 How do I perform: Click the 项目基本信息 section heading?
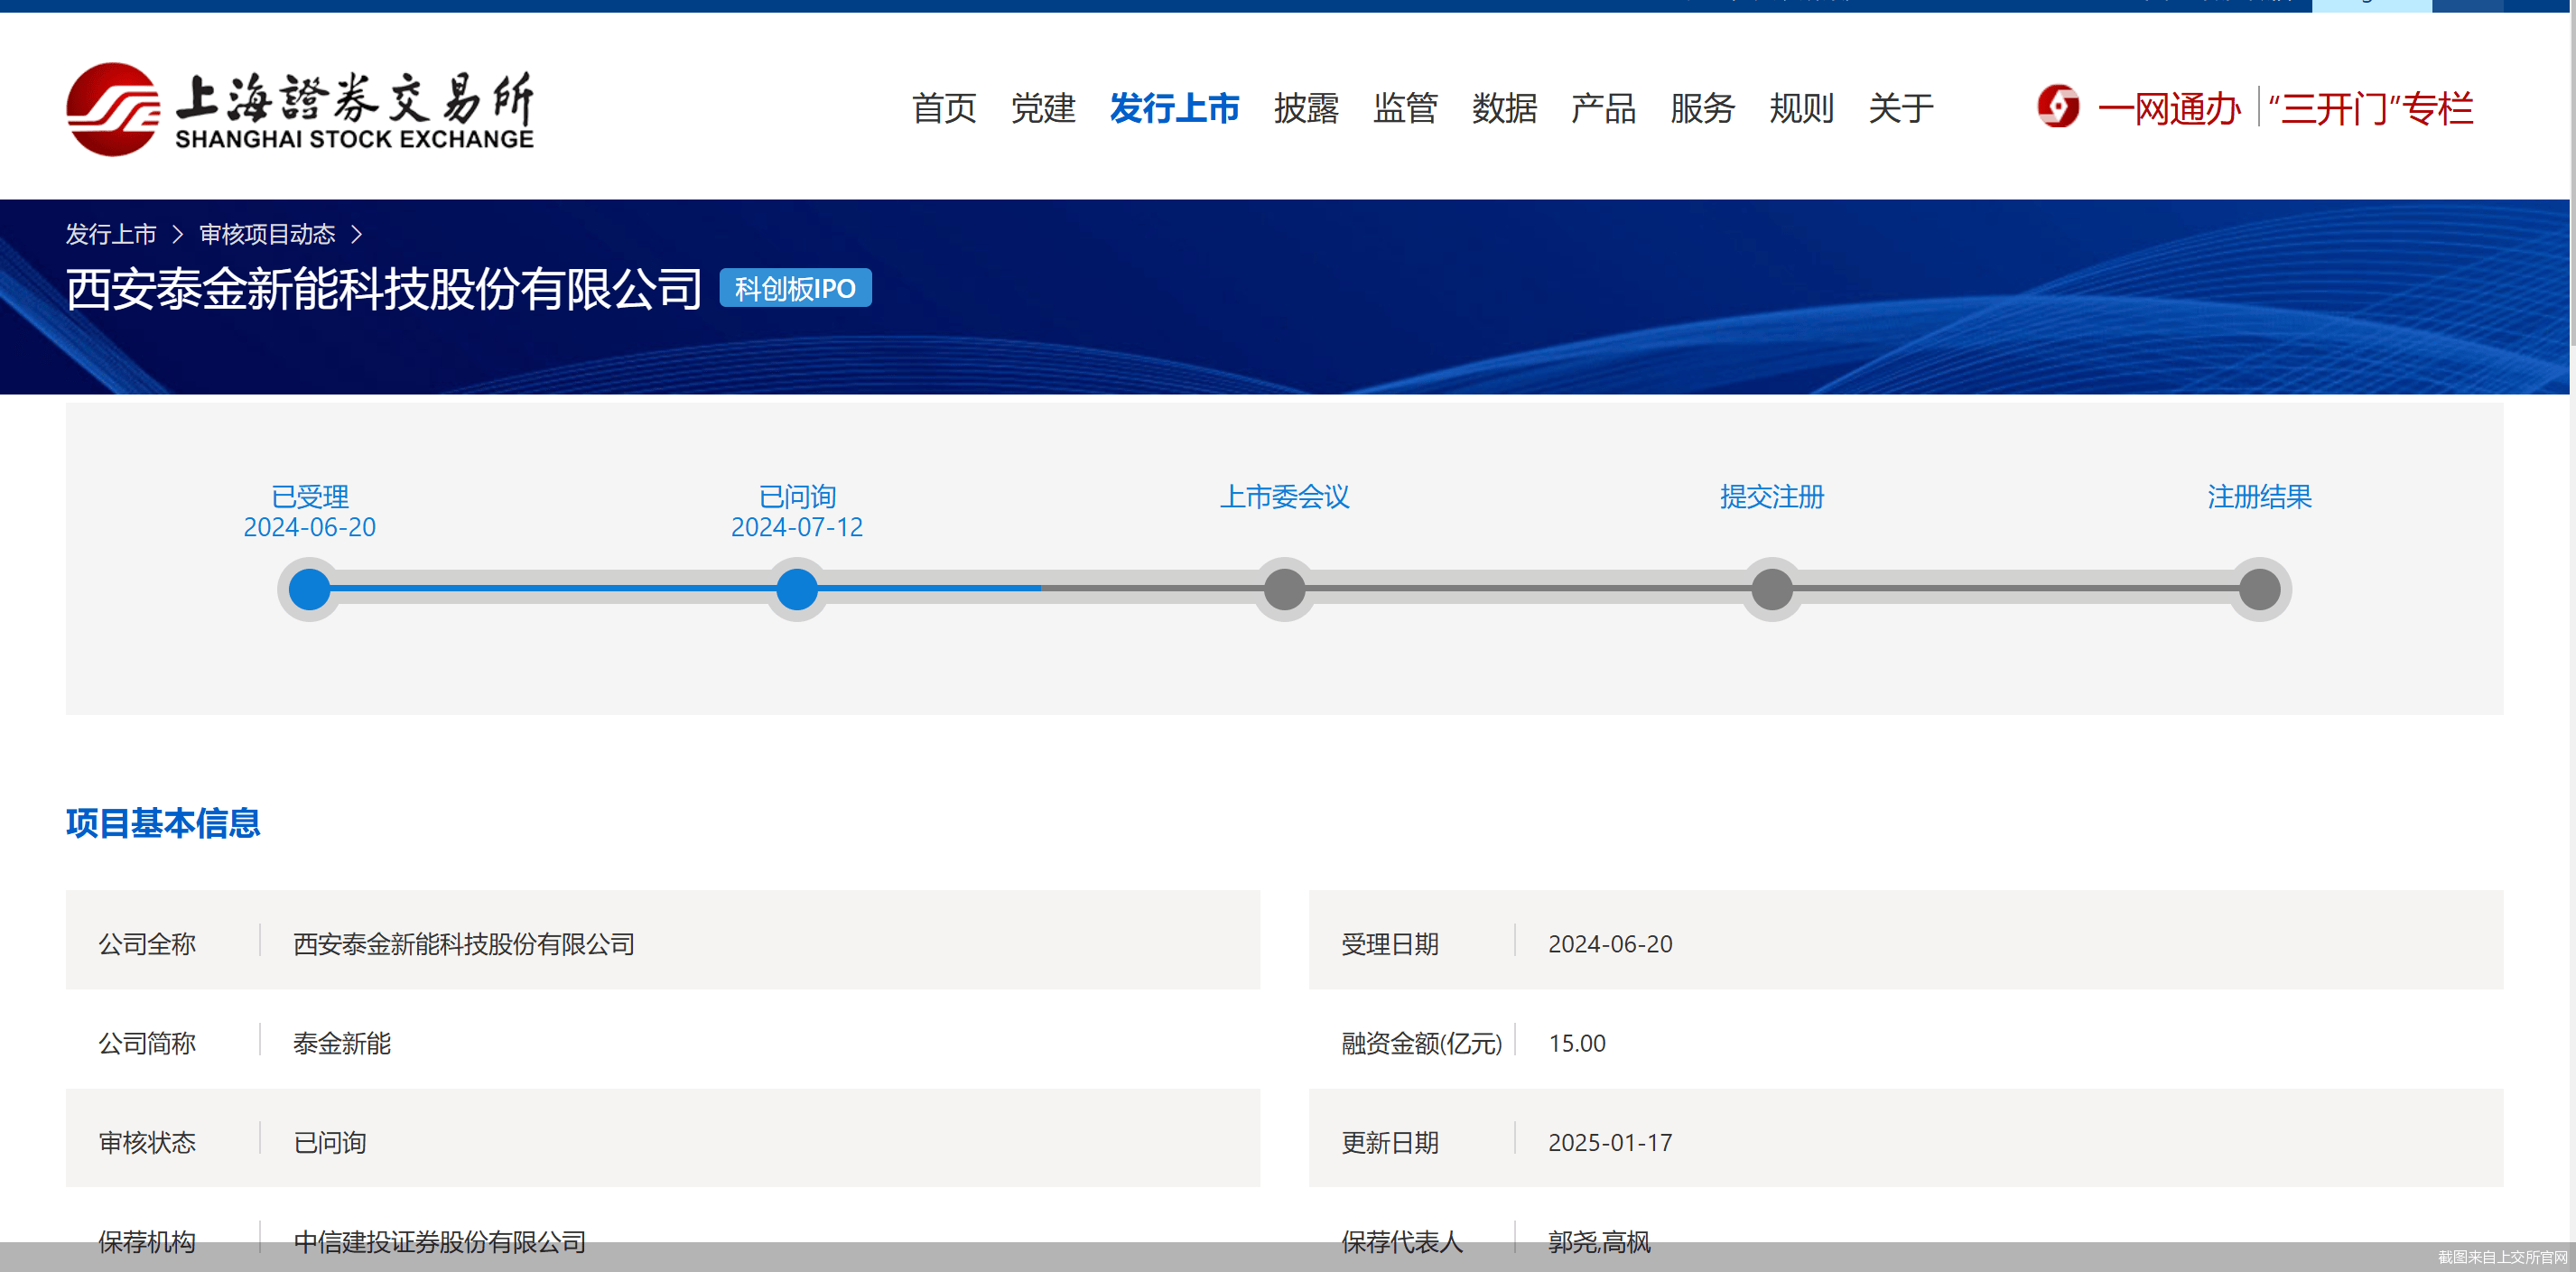tap(163, 823)
